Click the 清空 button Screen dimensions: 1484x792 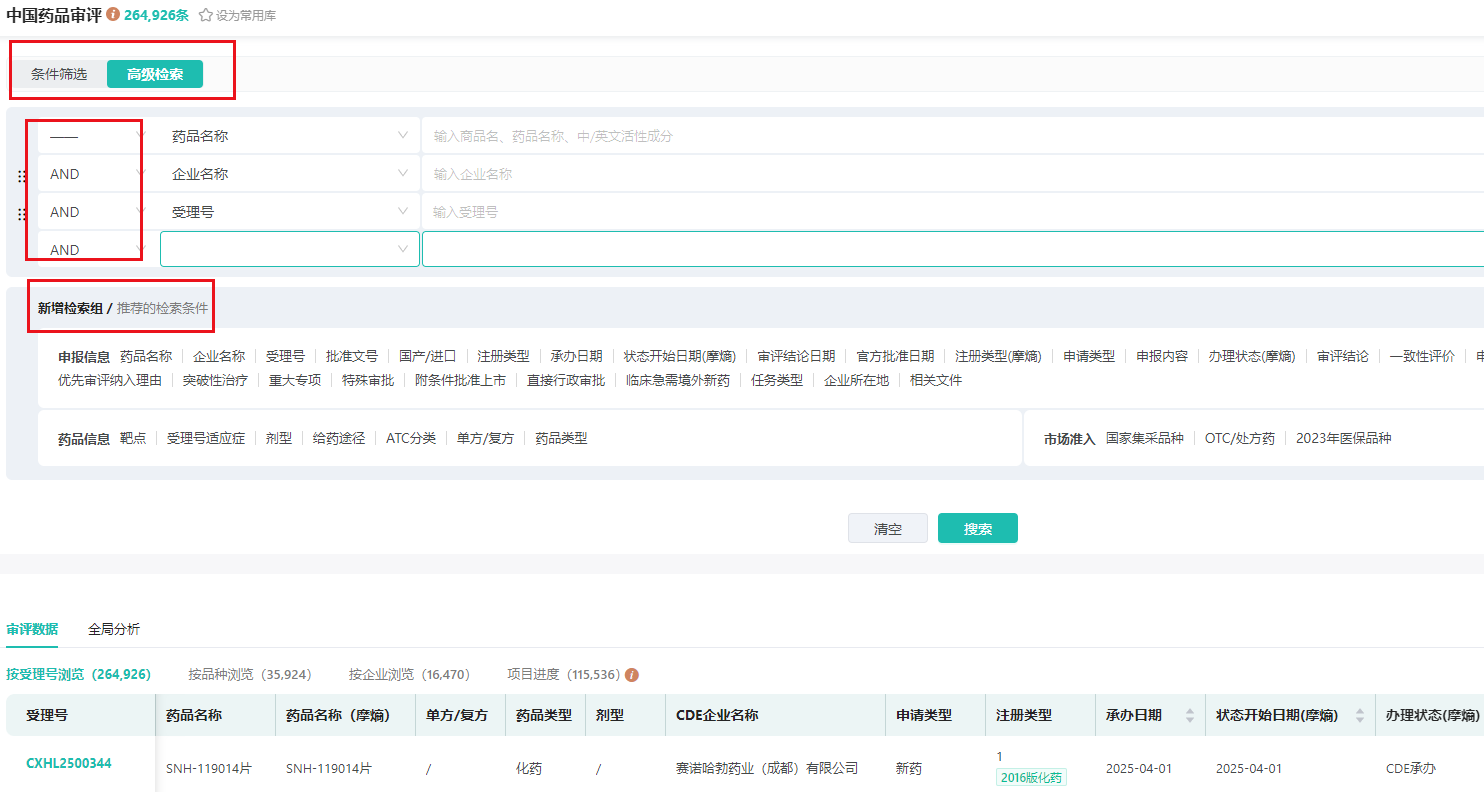coord(887,529)
